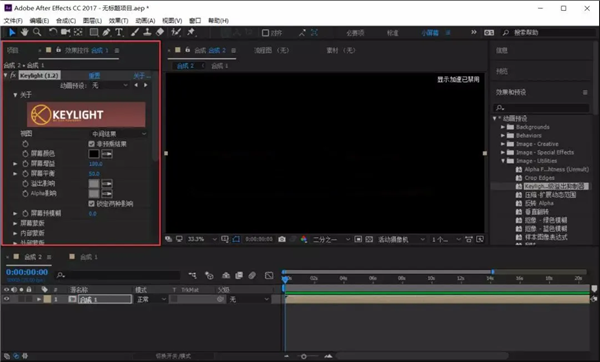The image size is (600, 362).
Task: Toggle visibility eye of timeline layer 1
Action: coord(7,299)
